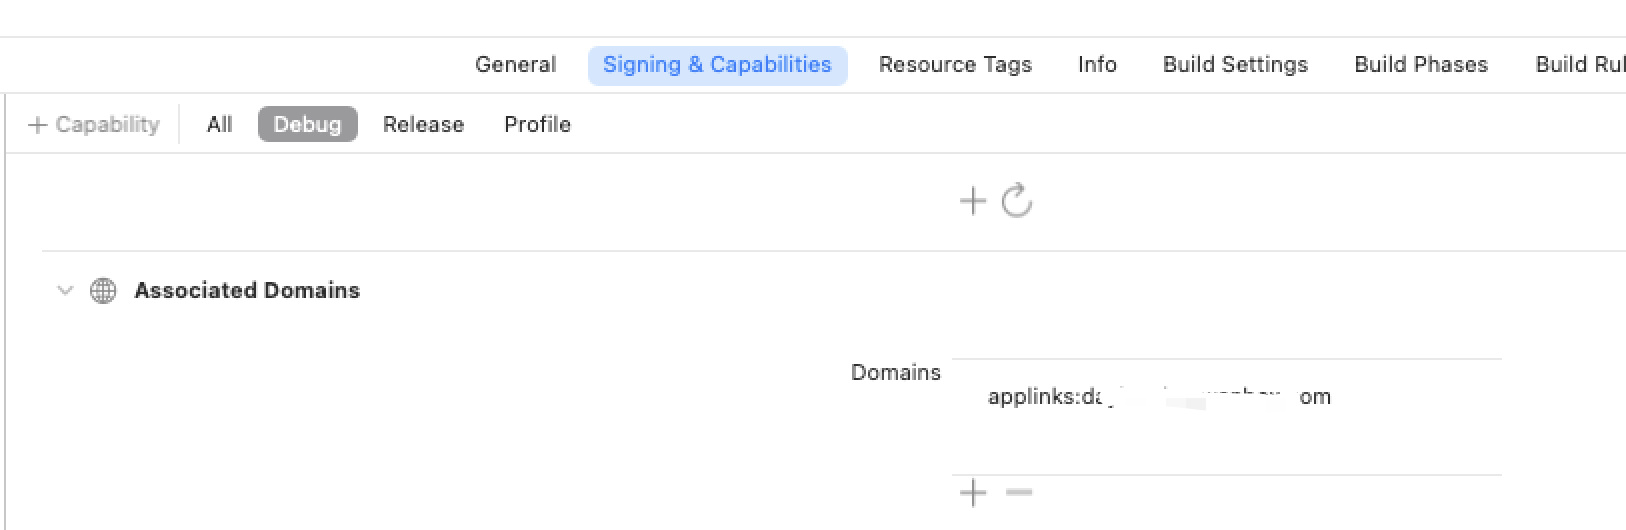Open the Build Phases tab

(1421, 65)
